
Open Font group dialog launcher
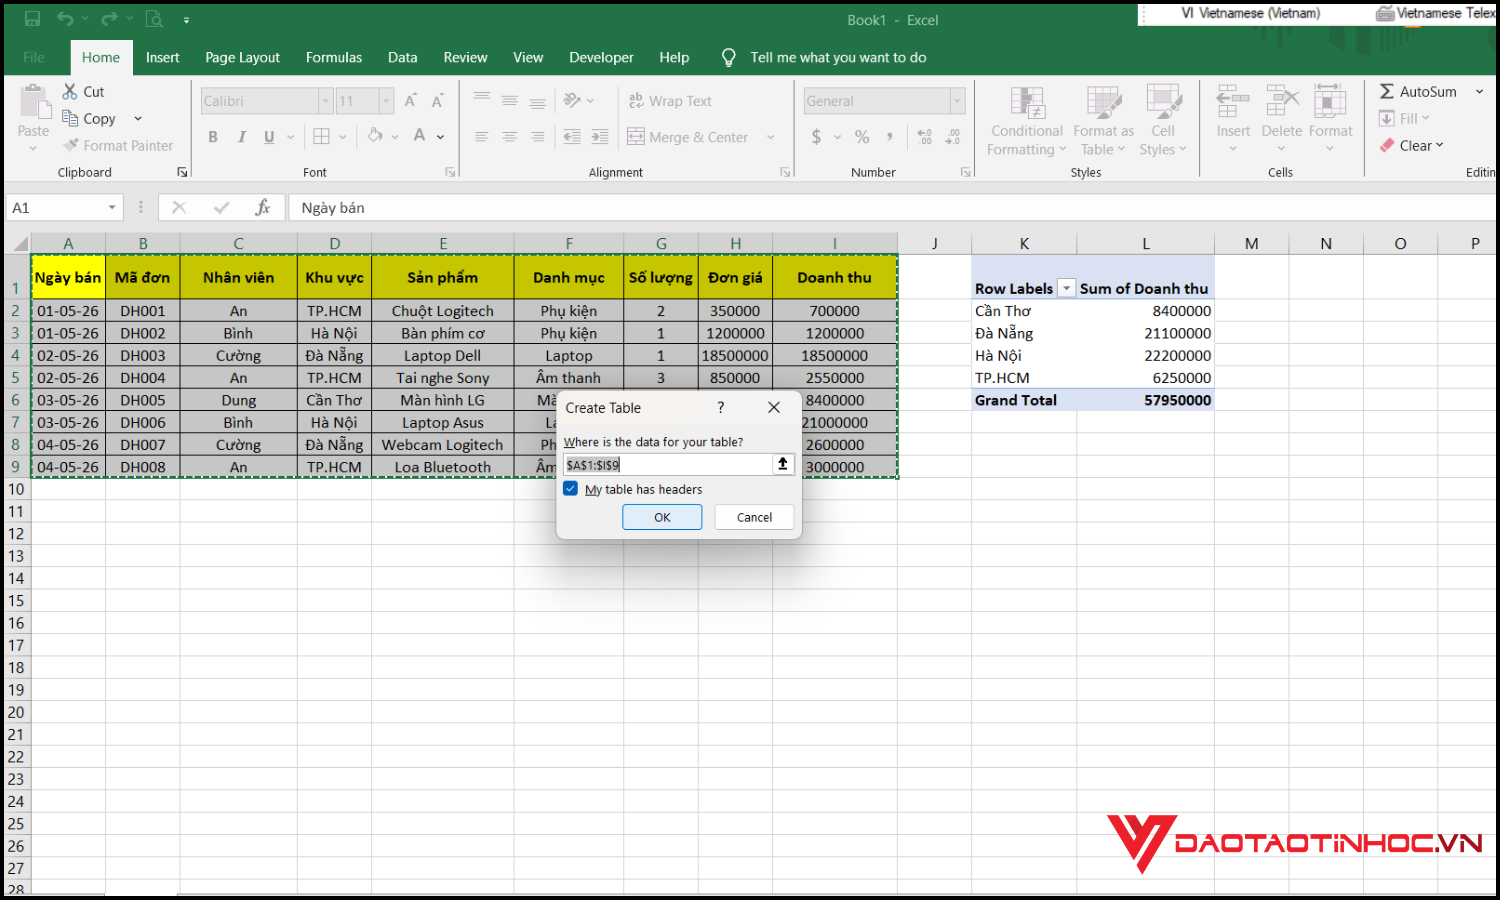pos(450,172)
